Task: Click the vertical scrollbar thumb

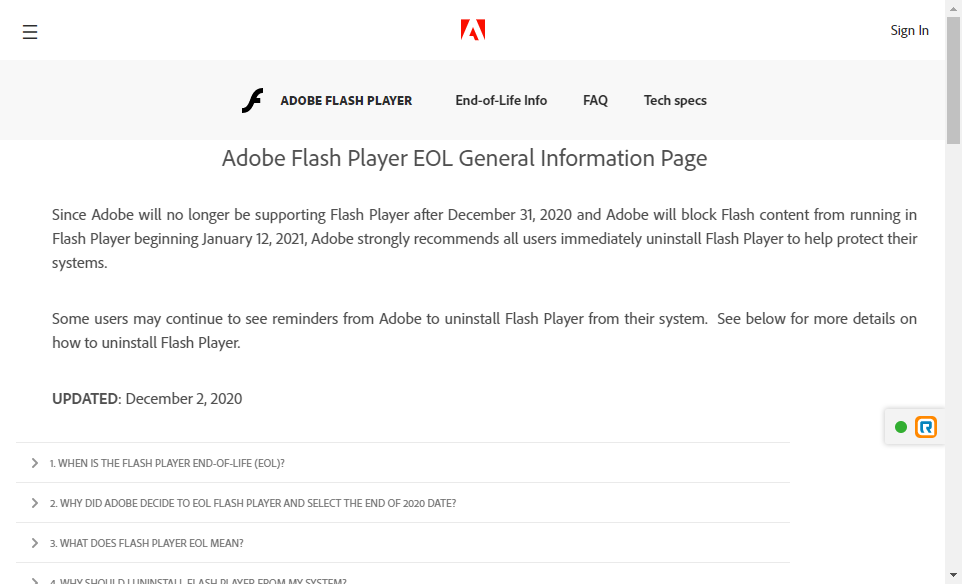Action: [x=953, y=80]
